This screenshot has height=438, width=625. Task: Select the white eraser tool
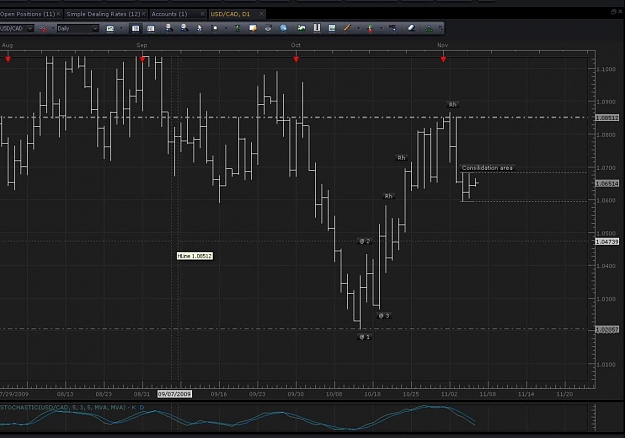412,28
